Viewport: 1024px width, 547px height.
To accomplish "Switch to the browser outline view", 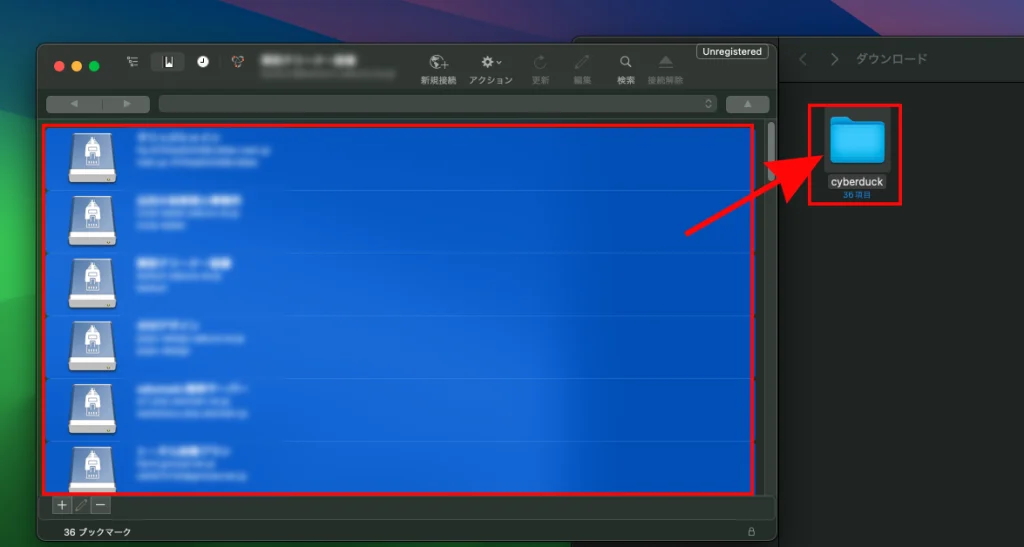I will [133, 62].
